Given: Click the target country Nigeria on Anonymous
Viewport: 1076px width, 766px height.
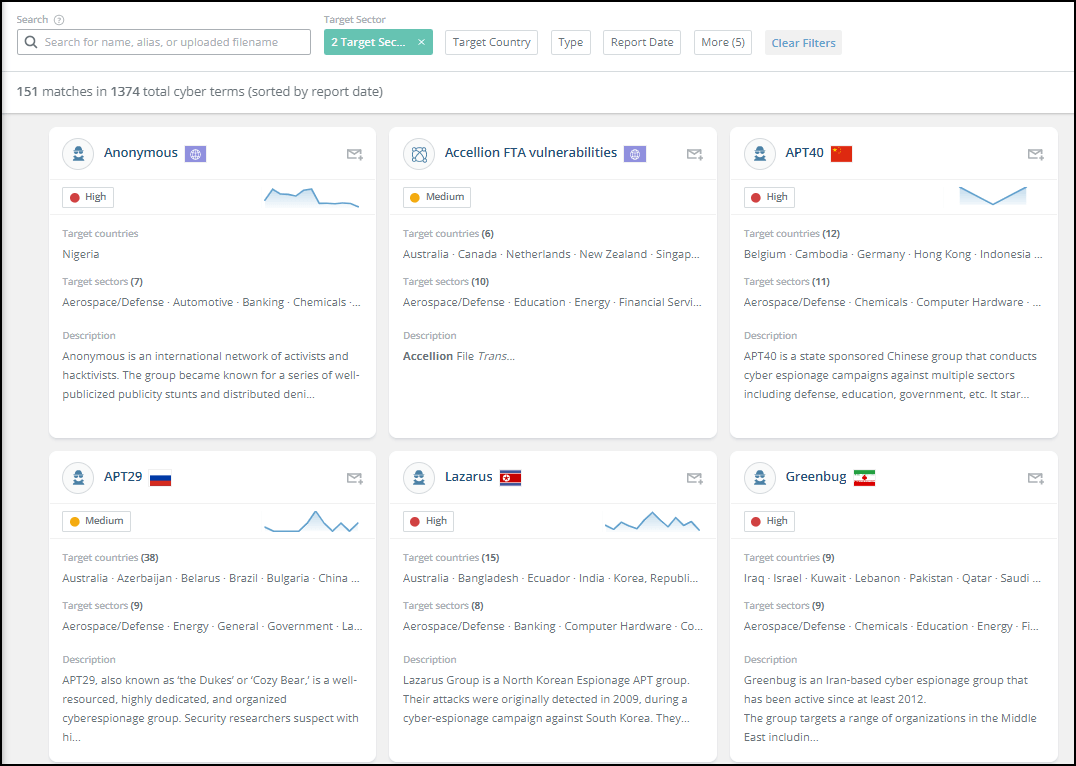Looking at the screenshot, I should click(x=81, y=254).
